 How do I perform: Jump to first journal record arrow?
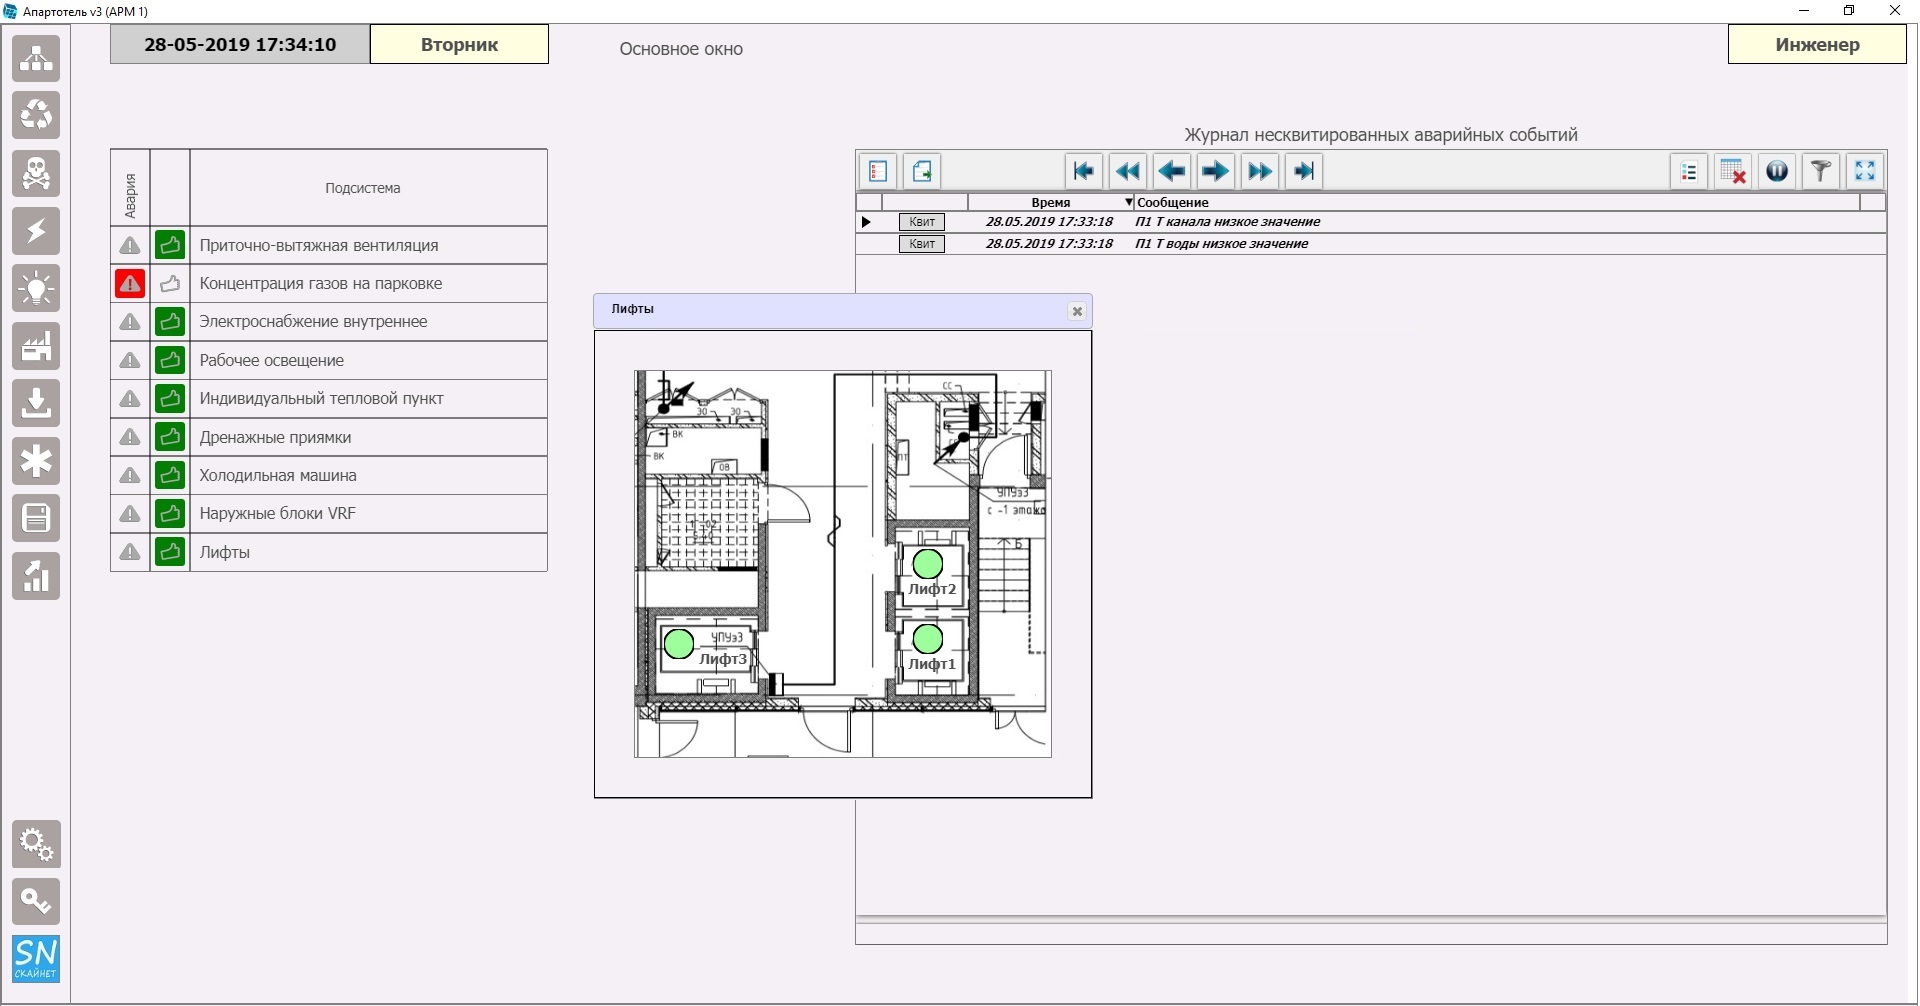coord(1083,171)
